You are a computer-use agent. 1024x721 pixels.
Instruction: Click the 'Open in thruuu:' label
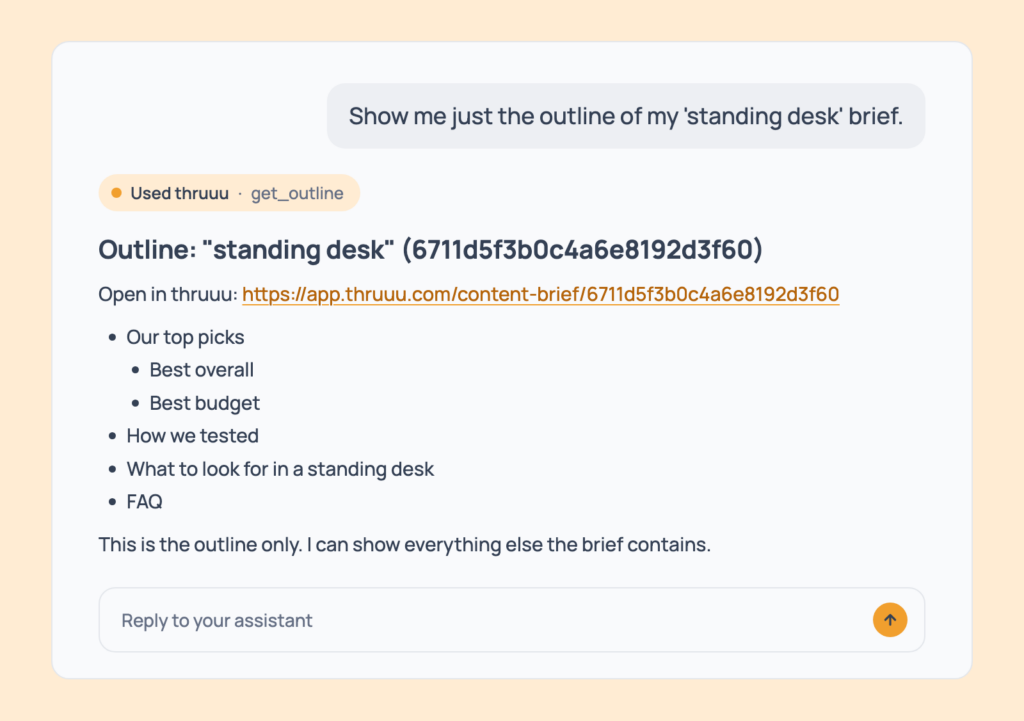[168, 295]
